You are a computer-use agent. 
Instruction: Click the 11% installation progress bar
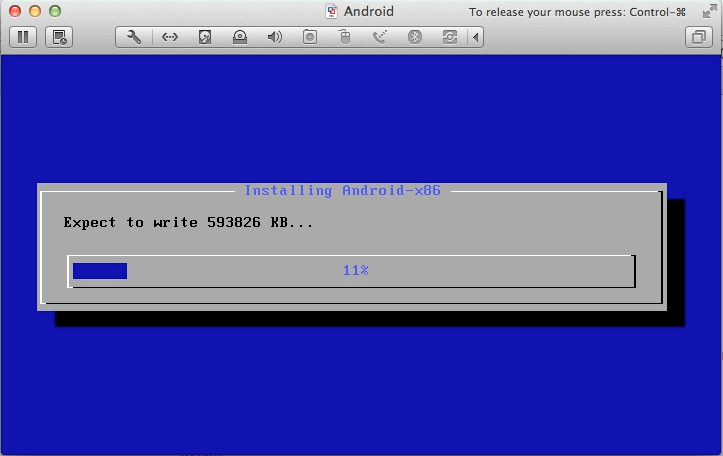[x=351, y=271]
